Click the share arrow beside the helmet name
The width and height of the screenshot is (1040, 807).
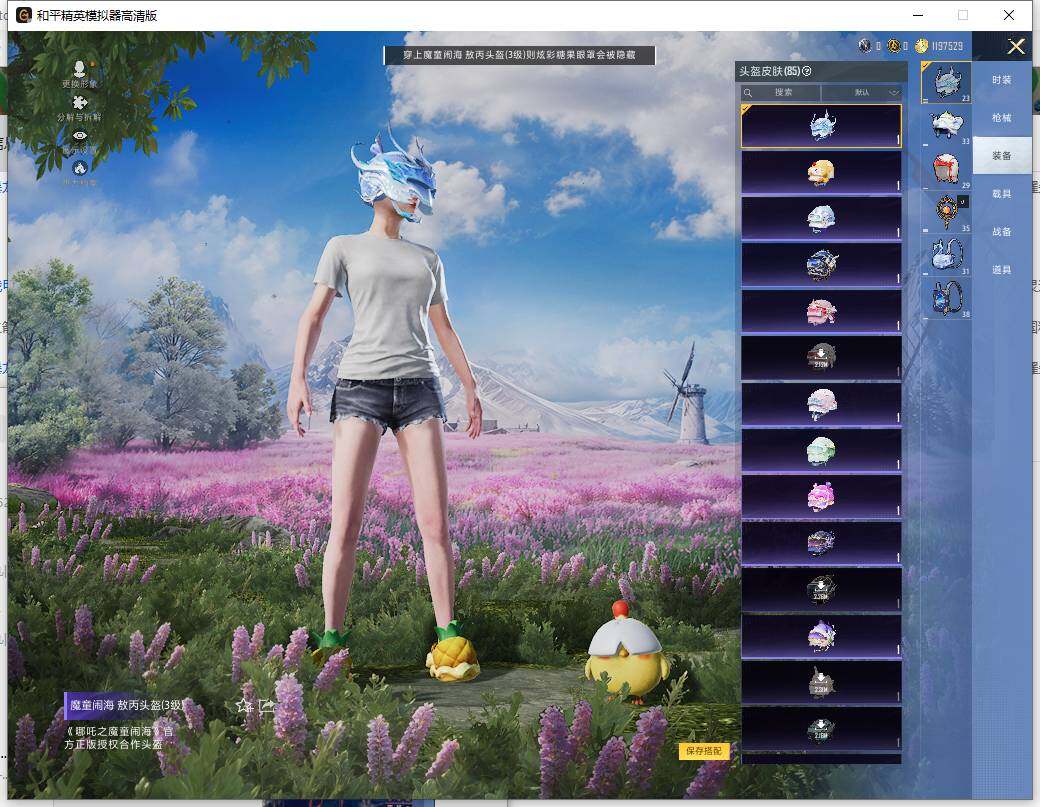267,706
